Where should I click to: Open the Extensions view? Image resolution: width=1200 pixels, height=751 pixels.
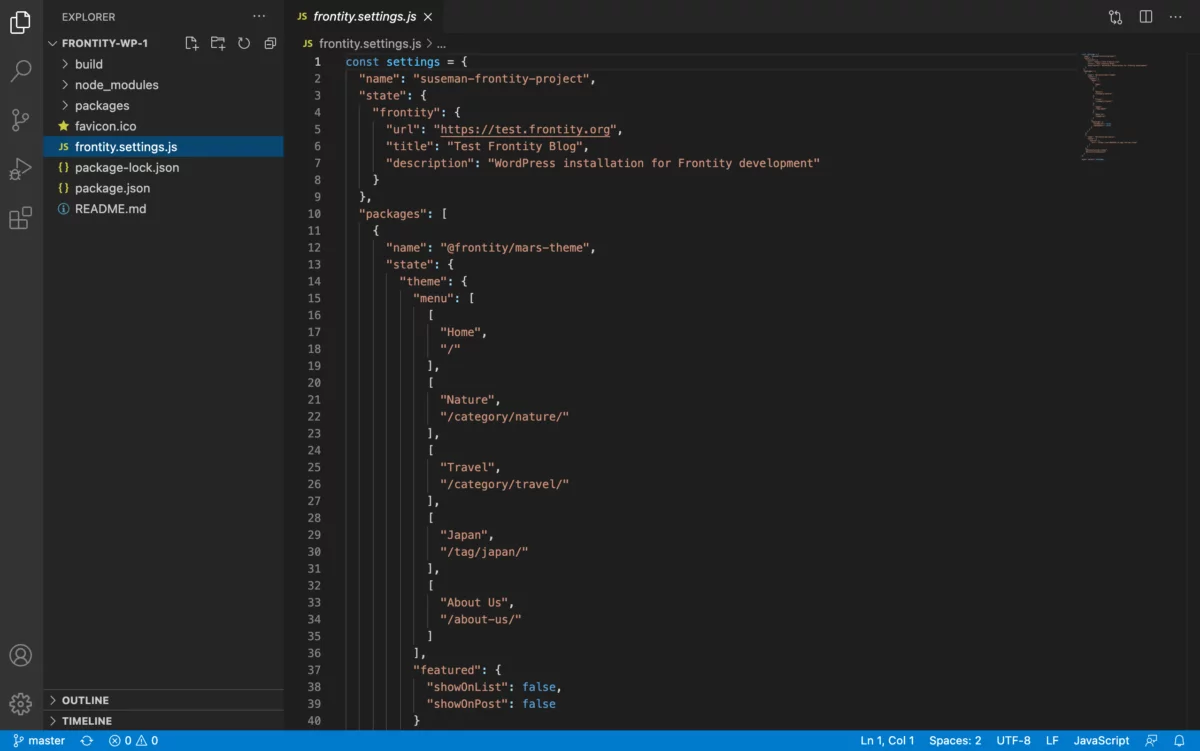click(x=21, y=218)
